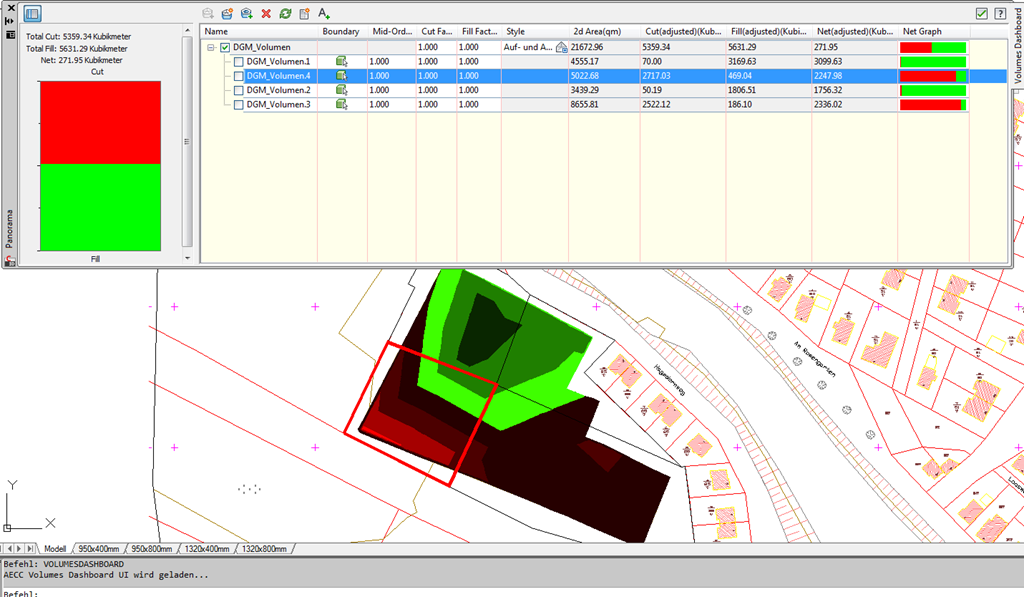Enable the DGM_Volumen.2 checkbox
The width and height of the screenshot is (1024, 597).
pos(239,91)
